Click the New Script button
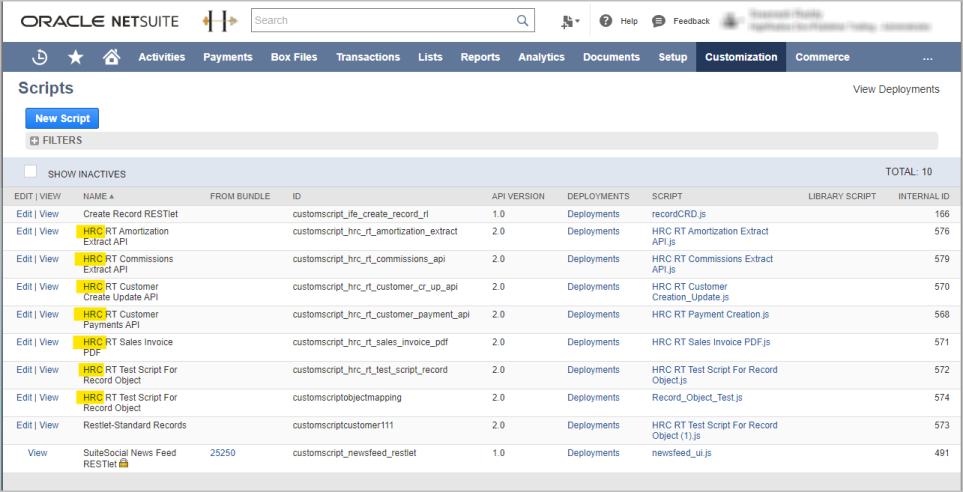This screenshot has height=492, width=963. tap(62, 118)
